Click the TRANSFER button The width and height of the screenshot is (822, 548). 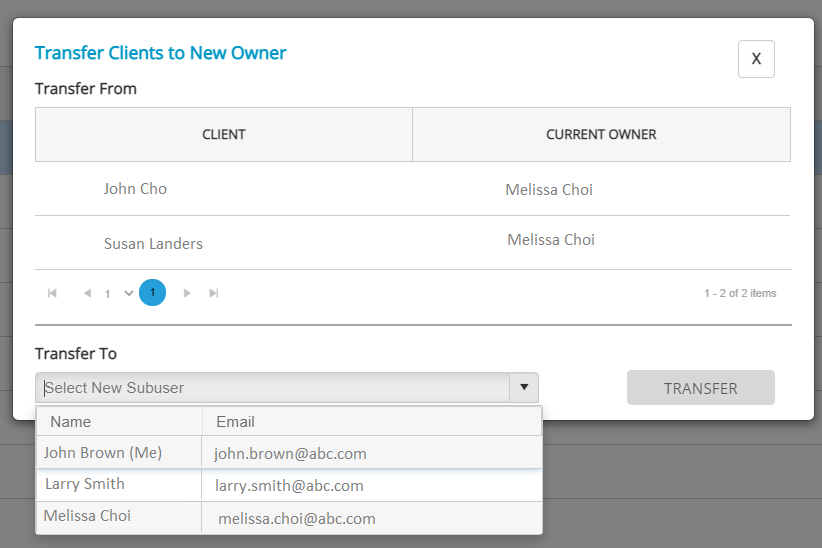700,388
